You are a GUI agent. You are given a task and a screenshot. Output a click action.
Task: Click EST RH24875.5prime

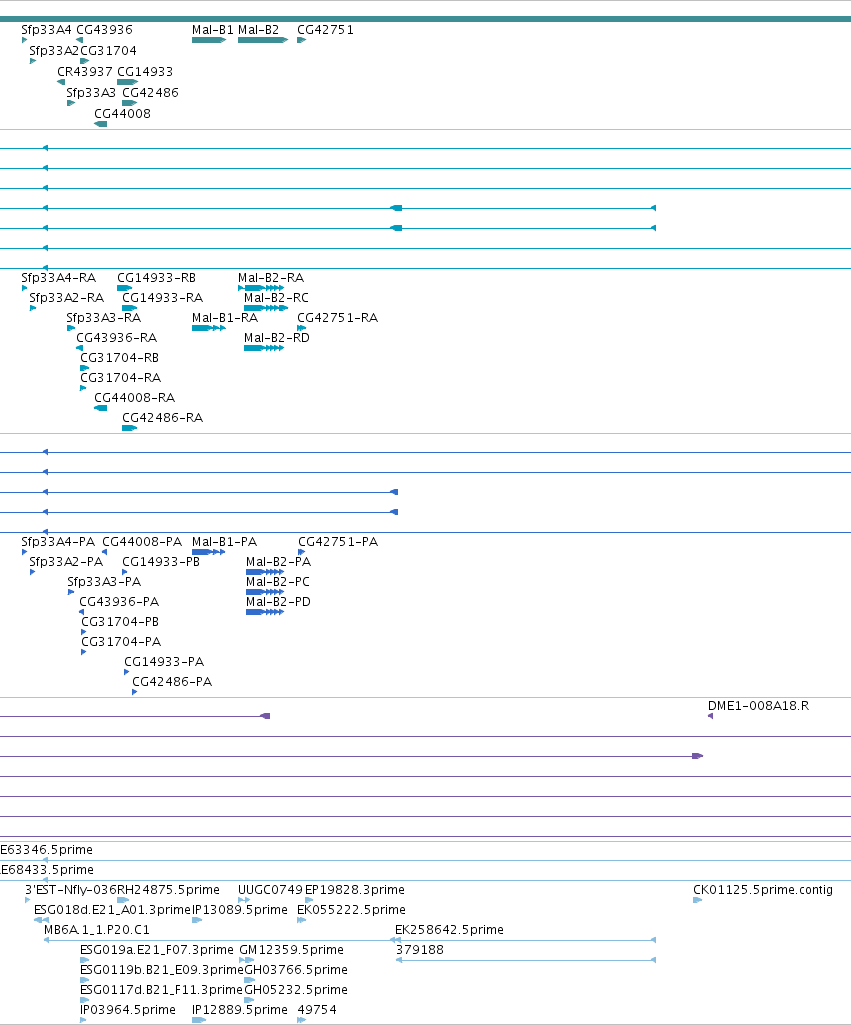(x=123, y=900)
